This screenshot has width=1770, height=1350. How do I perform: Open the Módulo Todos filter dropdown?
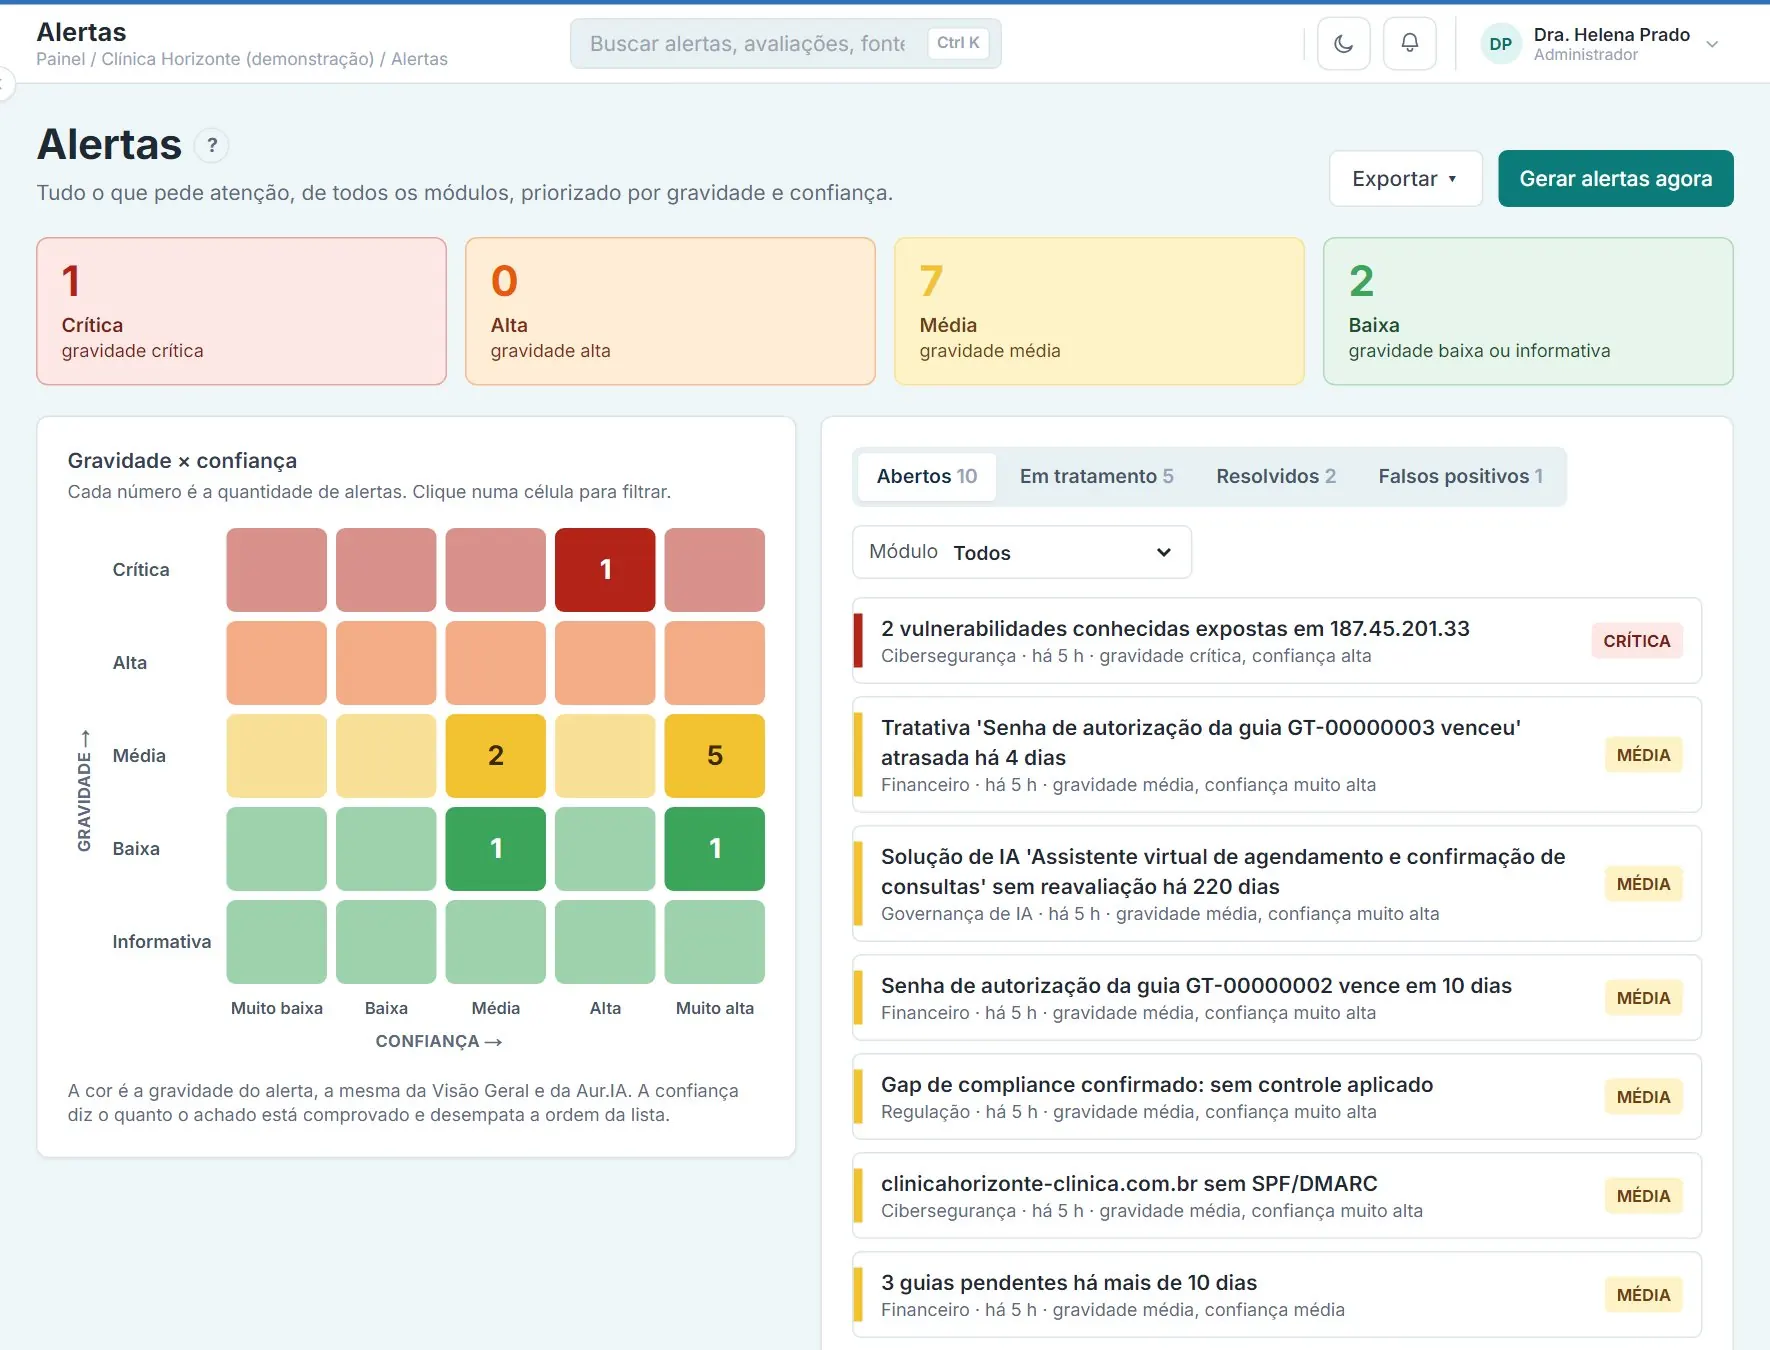click(1021, 552)
